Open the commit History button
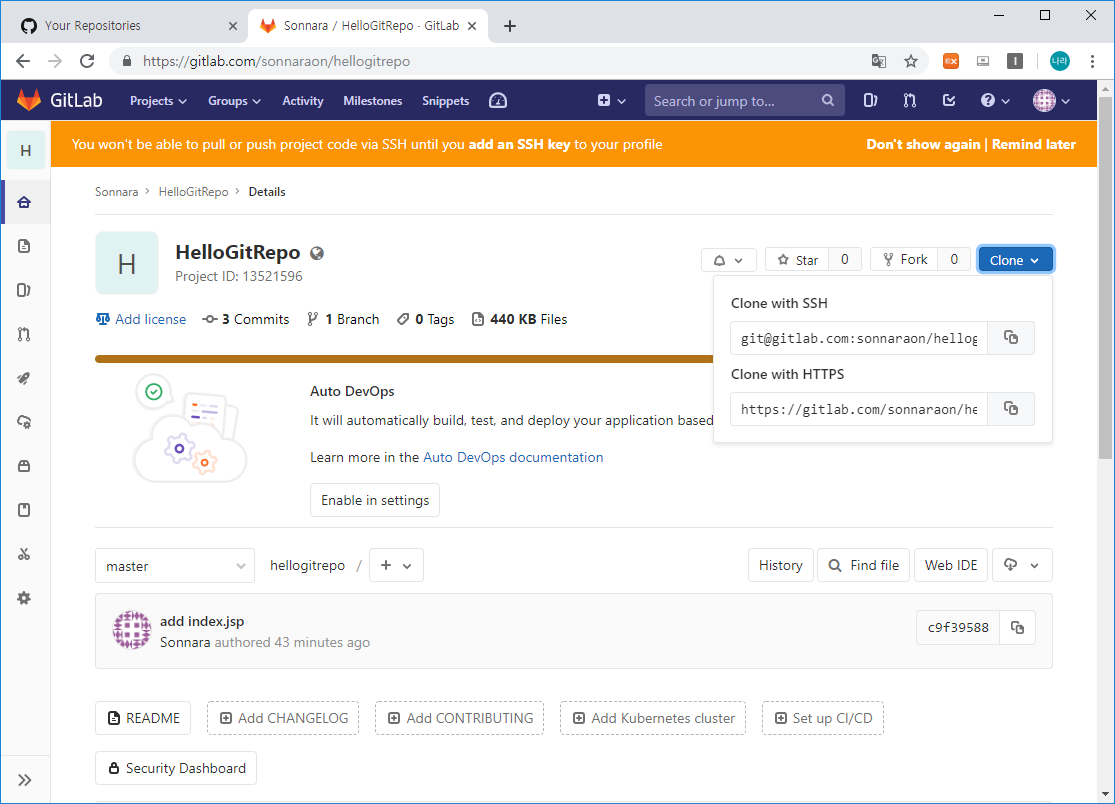1115x804 pixels. coord(780,566)
